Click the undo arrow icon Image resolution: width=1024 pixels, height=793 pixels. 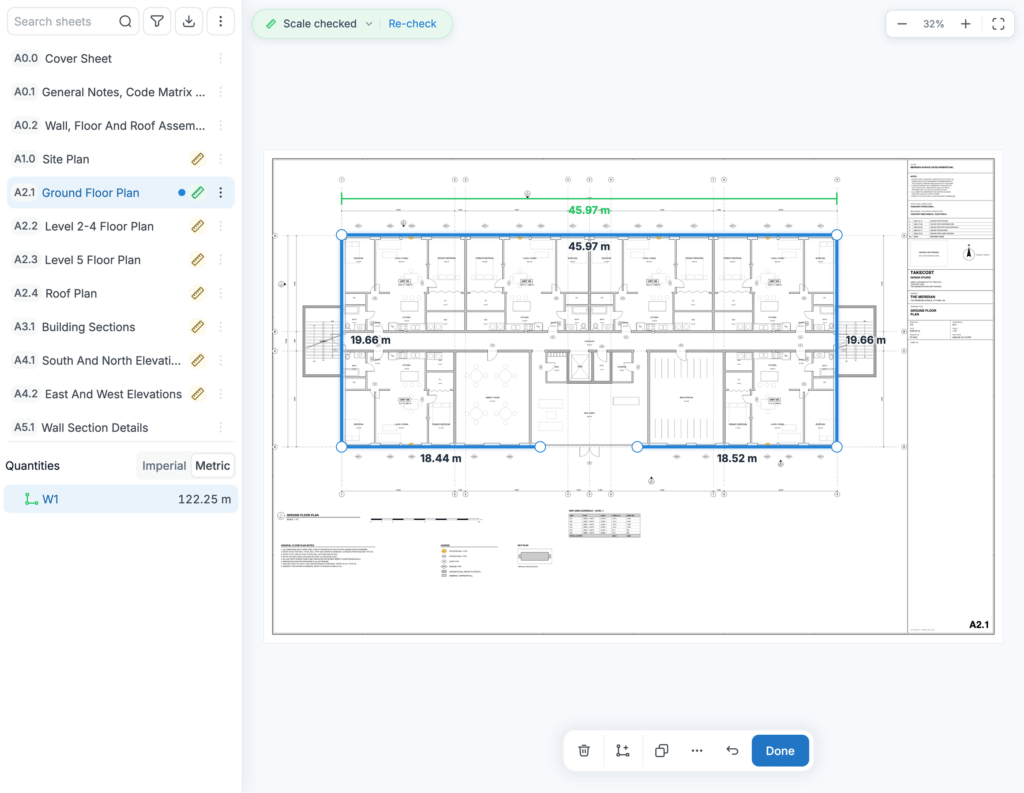point(732,751)
